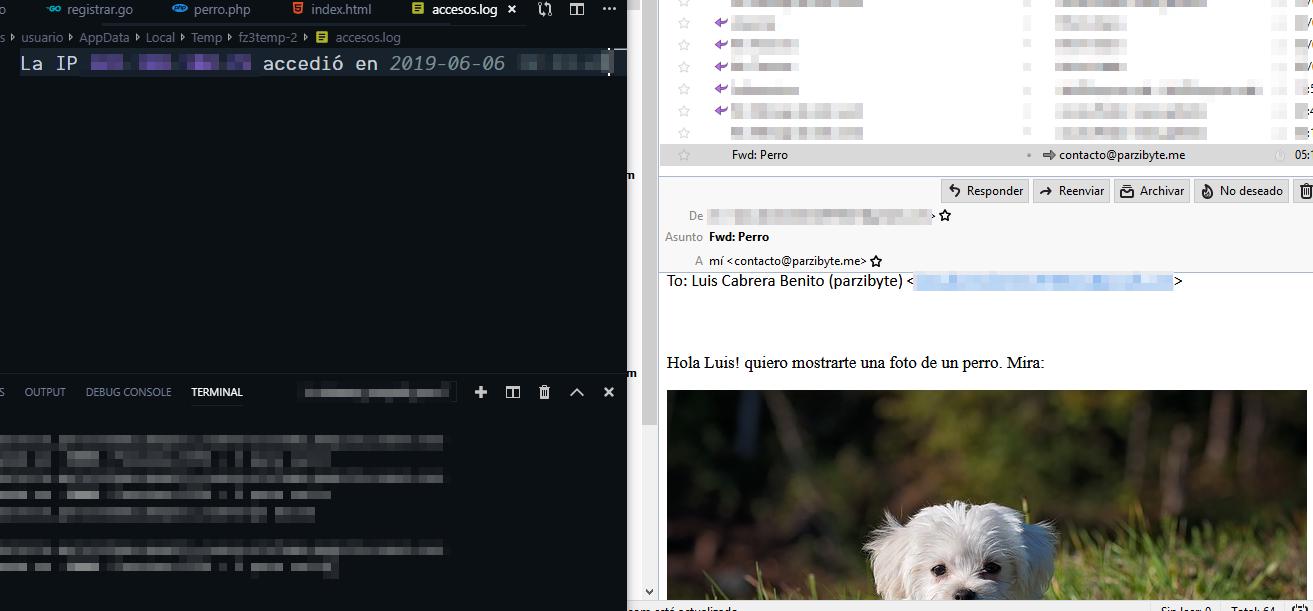This screenshot has width=1313, height=611.
Task: Click Responder to reply to the email
Action: point(985,191)
